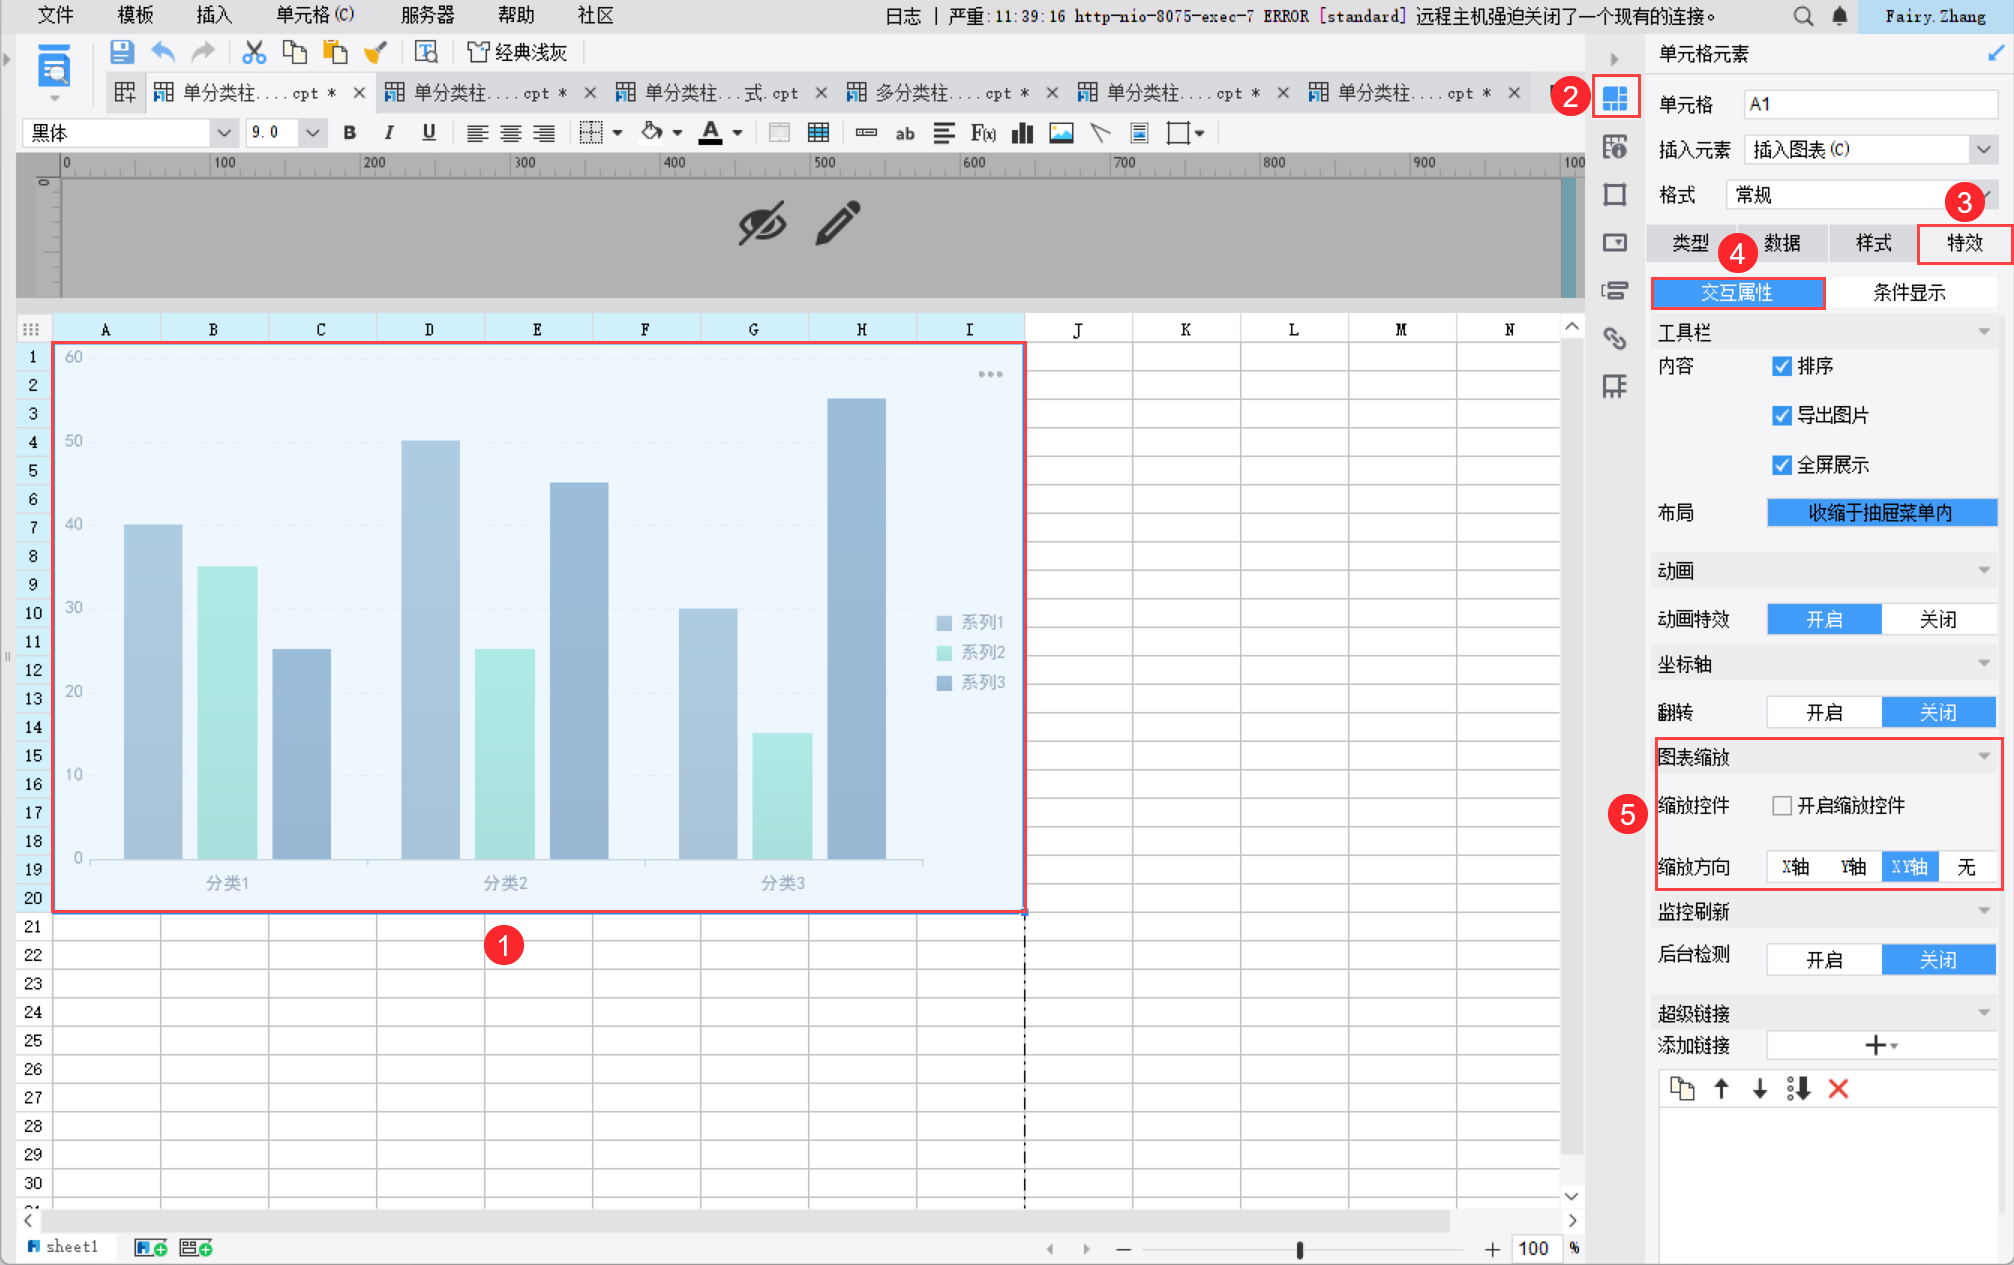Viewport: 2014px width, 1265px height.
Task: Click the insert image icon
Action: tap(1061, 133)
